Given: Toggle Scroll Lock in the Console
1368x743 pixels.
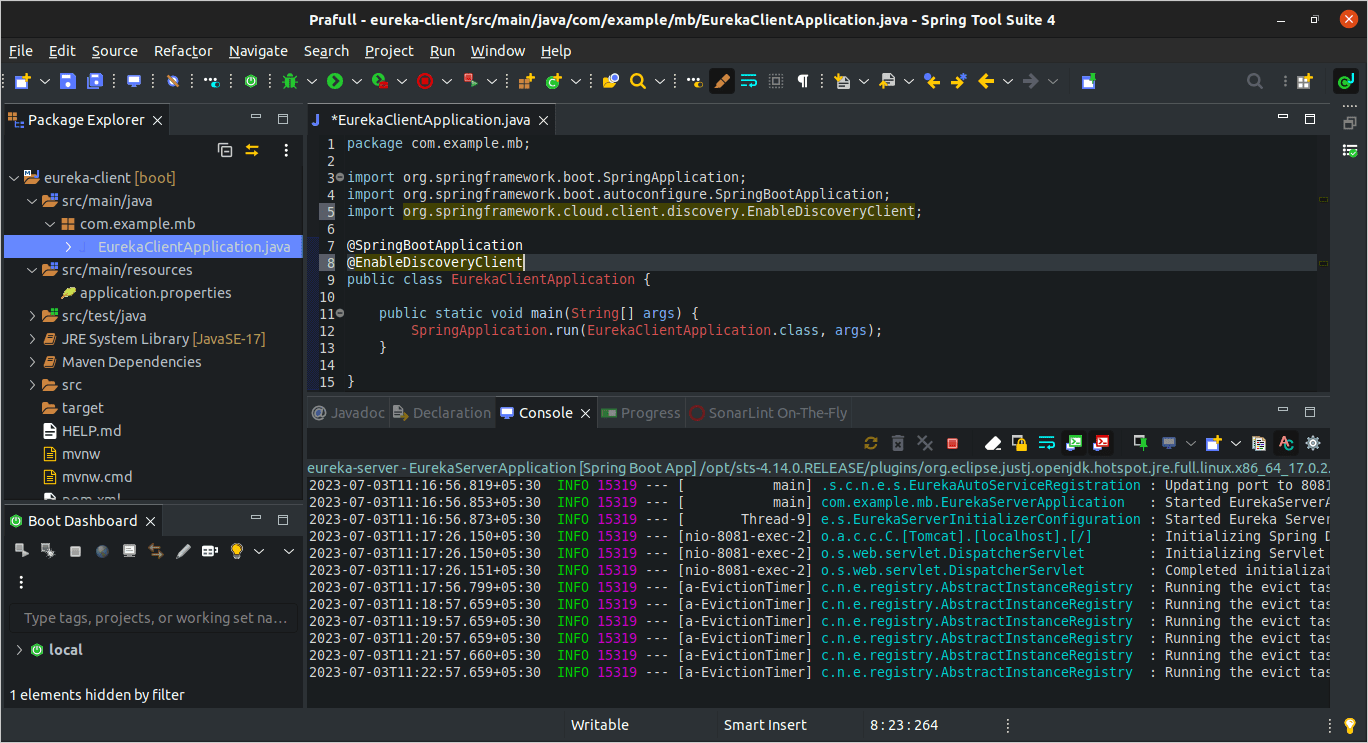Looking at the screenshot, I should tap(1019, 443).
